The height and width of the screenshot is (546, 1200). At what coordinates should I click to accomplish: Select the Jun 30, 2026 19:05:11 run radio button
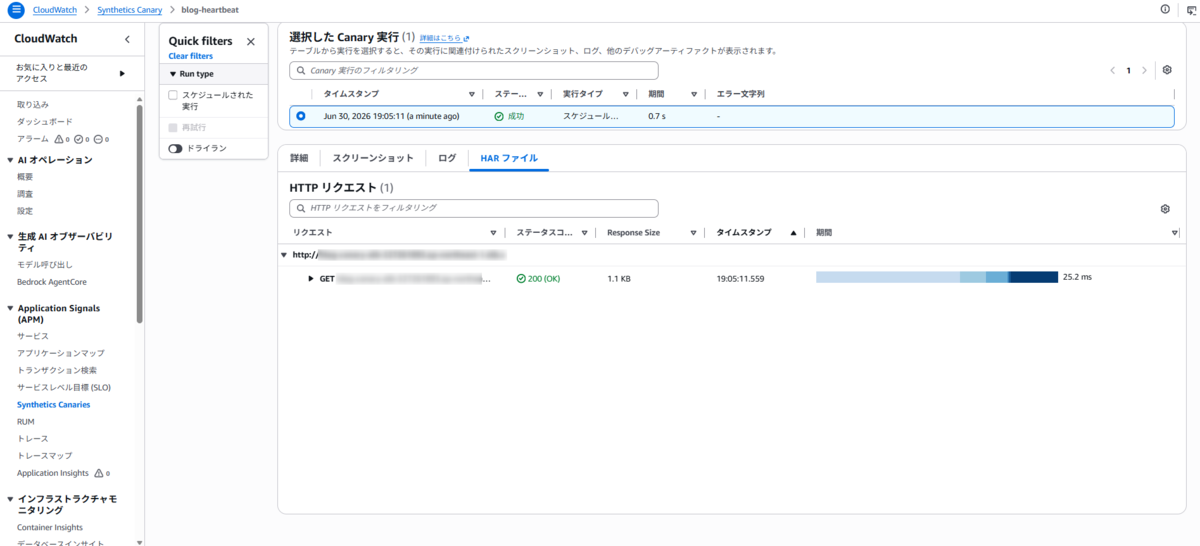click(x=301, y=116)
